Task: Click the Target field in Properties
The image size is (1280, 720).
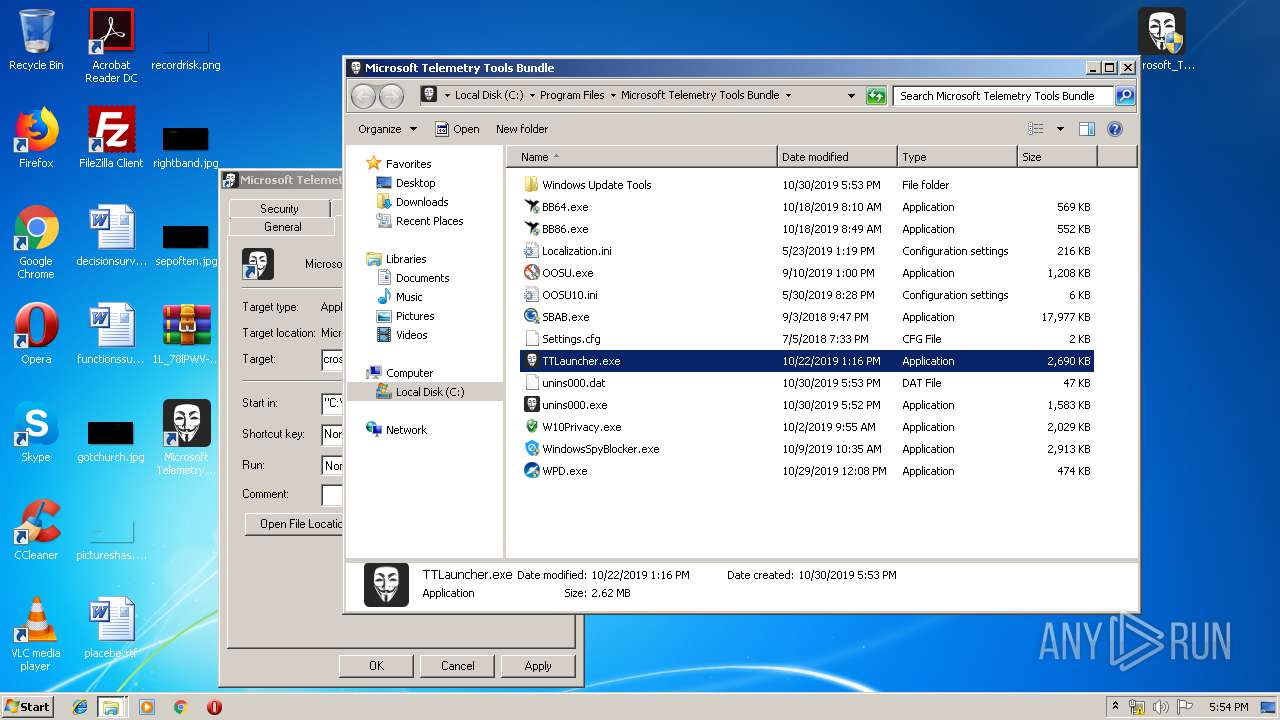Action: pyautogui.click(x=332, y=359)
